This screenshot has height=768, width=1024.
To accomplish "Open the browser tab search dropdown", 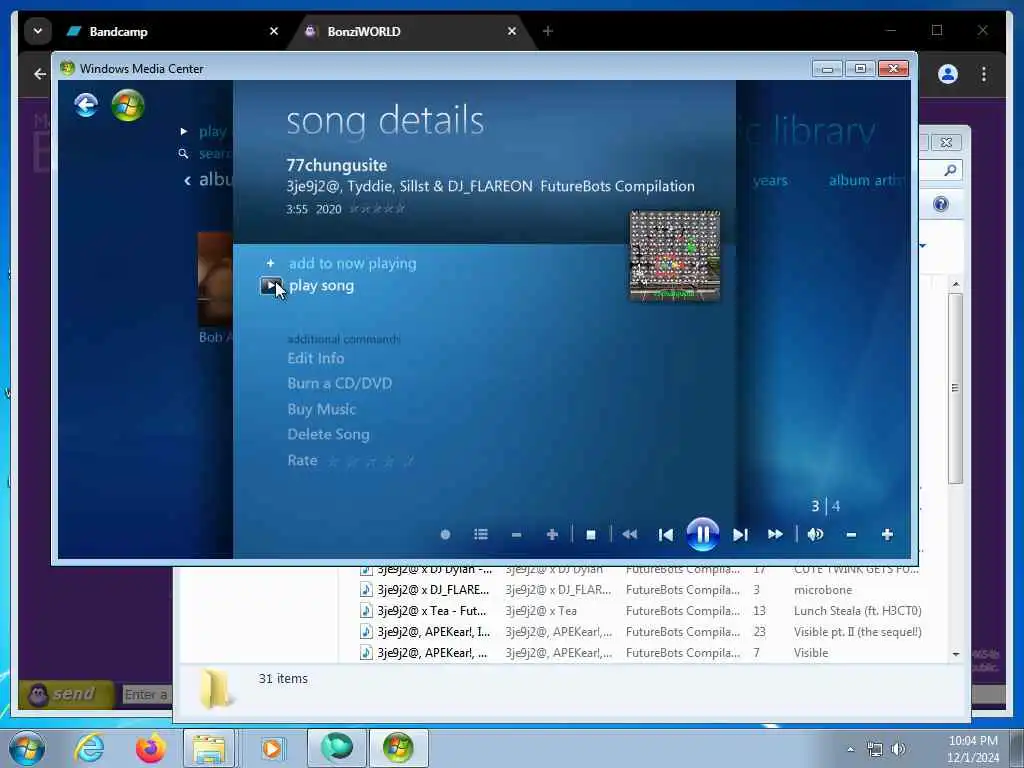I will point(38,31).
